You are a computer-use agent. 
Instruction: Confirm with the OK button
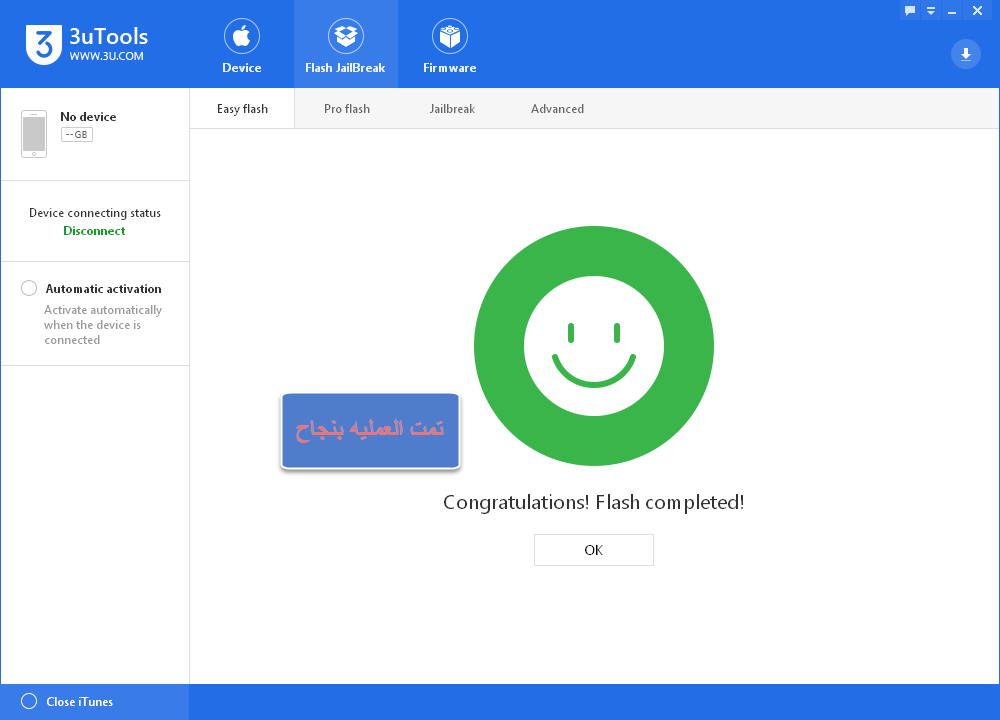point(594,550)
